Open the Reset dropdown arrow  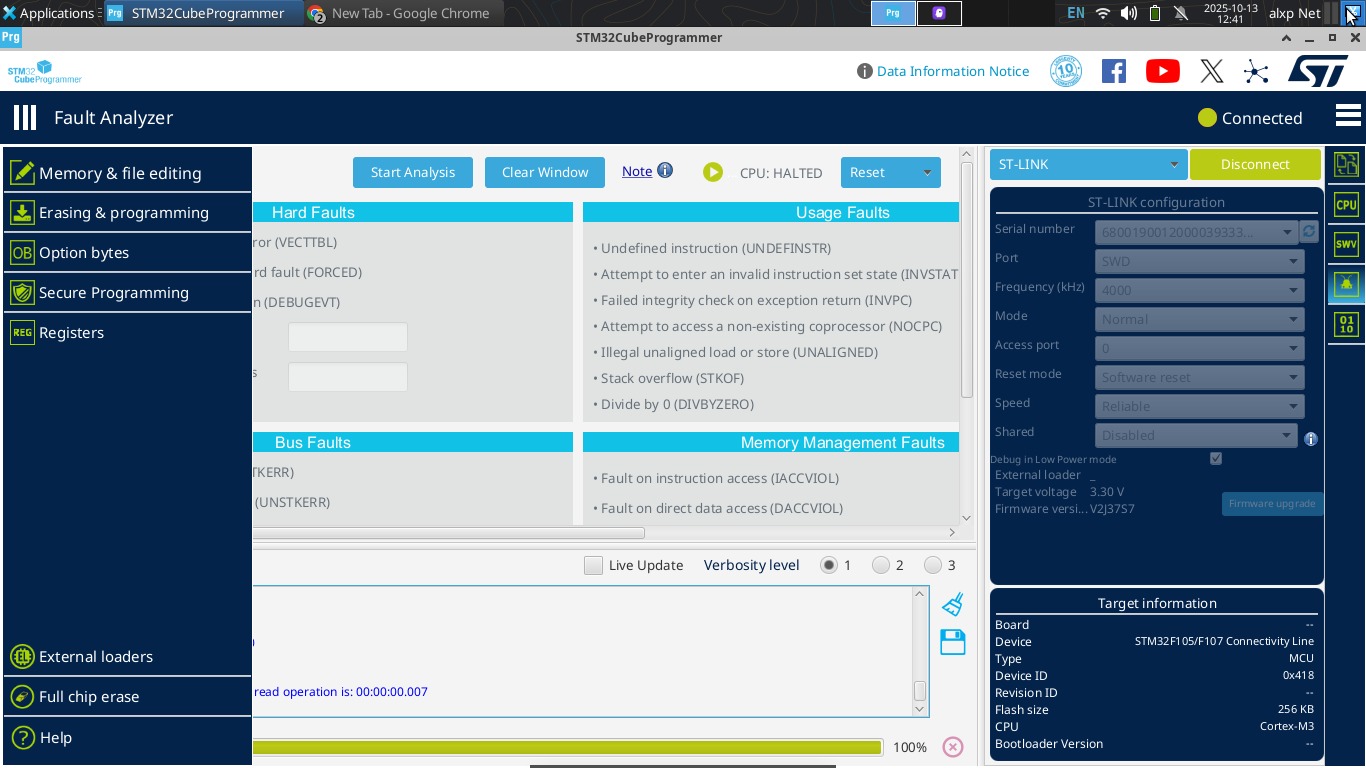click(x=927, y=172)
